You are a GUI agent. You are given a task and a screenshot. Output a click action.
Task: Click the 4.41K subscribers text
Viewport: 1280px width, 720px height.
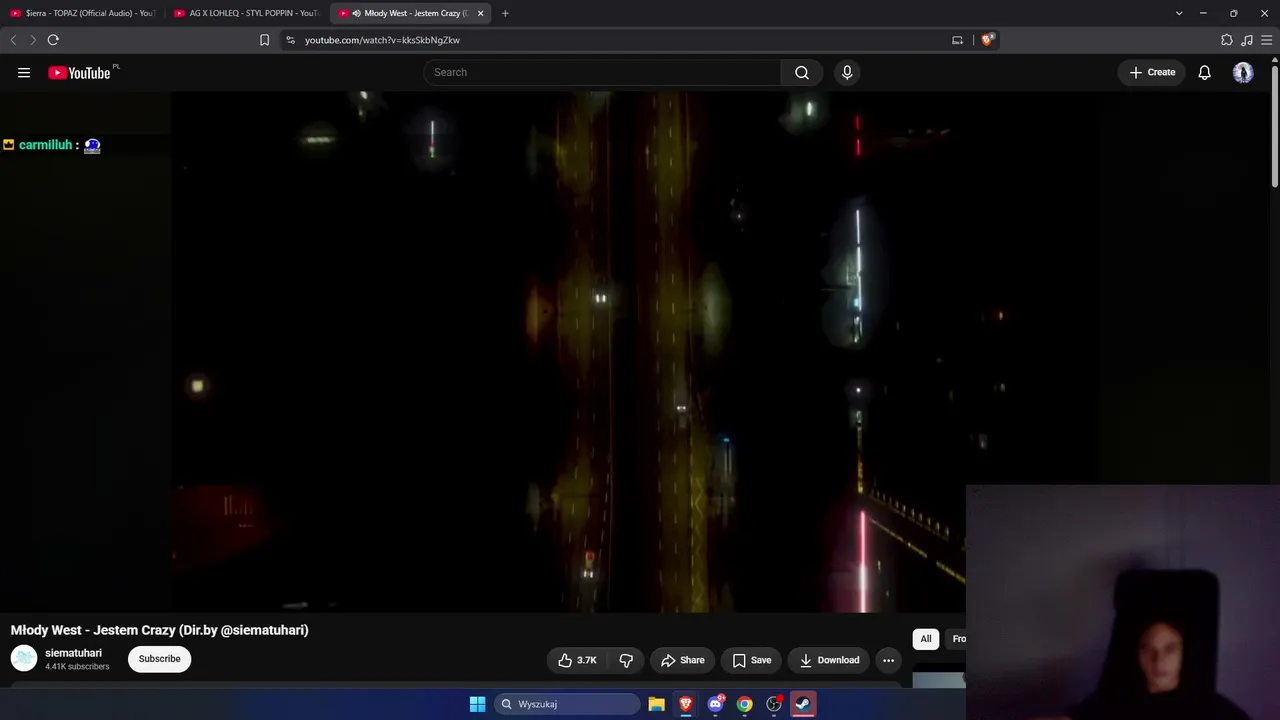(x=77, y=667)
